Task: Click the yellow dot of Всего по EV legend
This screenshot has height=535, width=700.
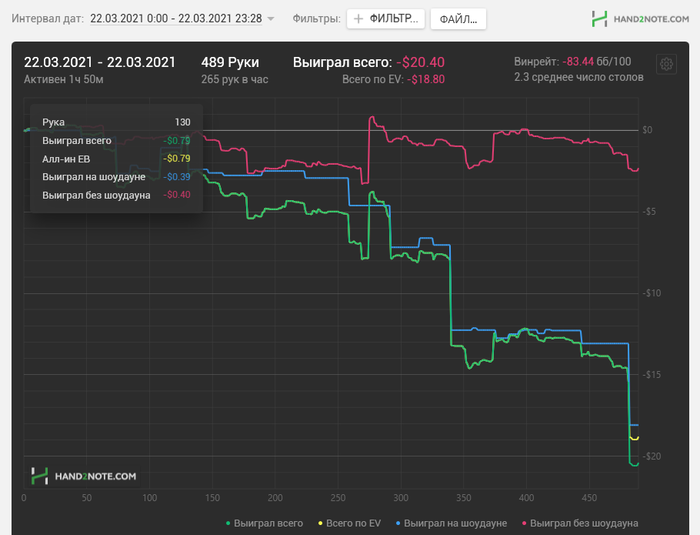Action: tap(320, 523)
